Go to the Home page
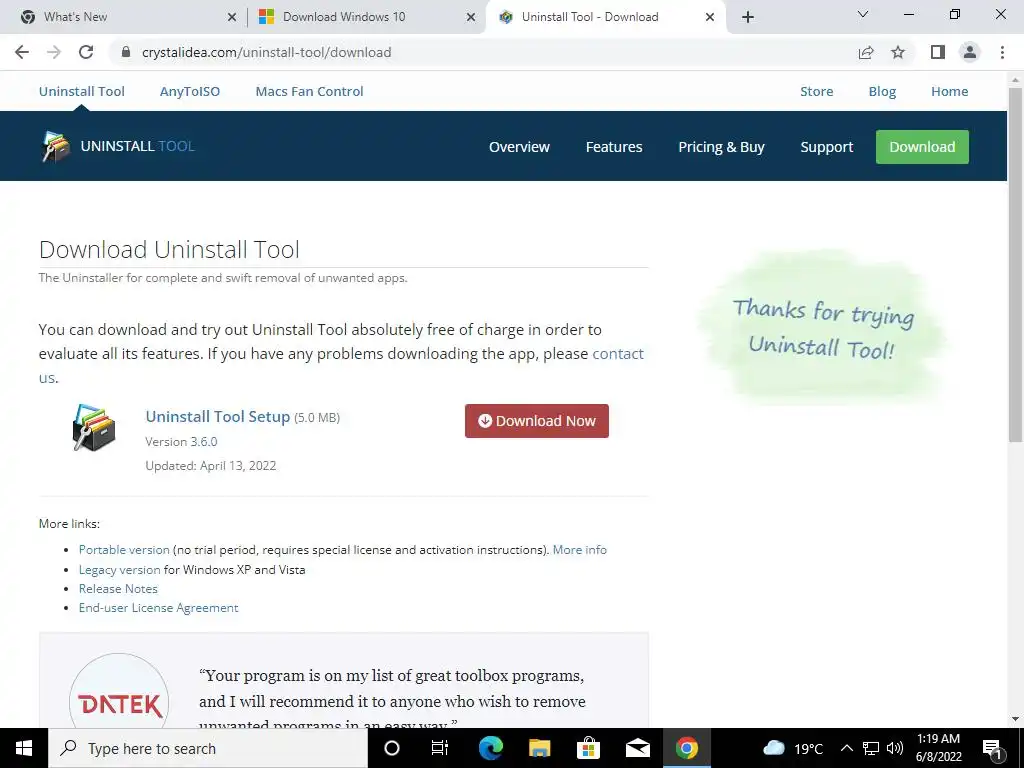Image resolution: width=1024 pixels, height=768 pixels. (950, 91)
